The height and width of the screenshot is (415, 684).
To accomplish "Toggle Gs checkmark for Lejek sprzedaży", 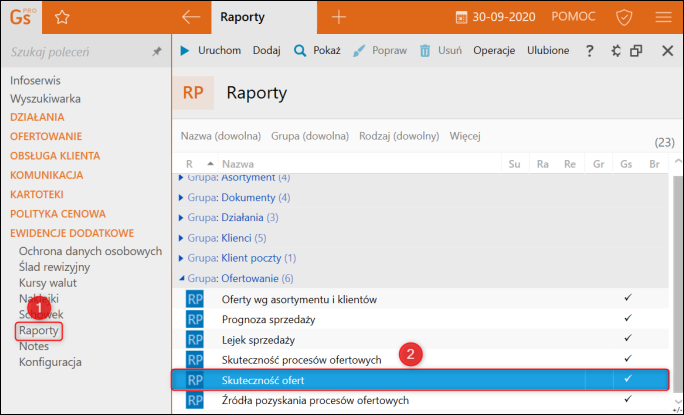I will [627, 338].
